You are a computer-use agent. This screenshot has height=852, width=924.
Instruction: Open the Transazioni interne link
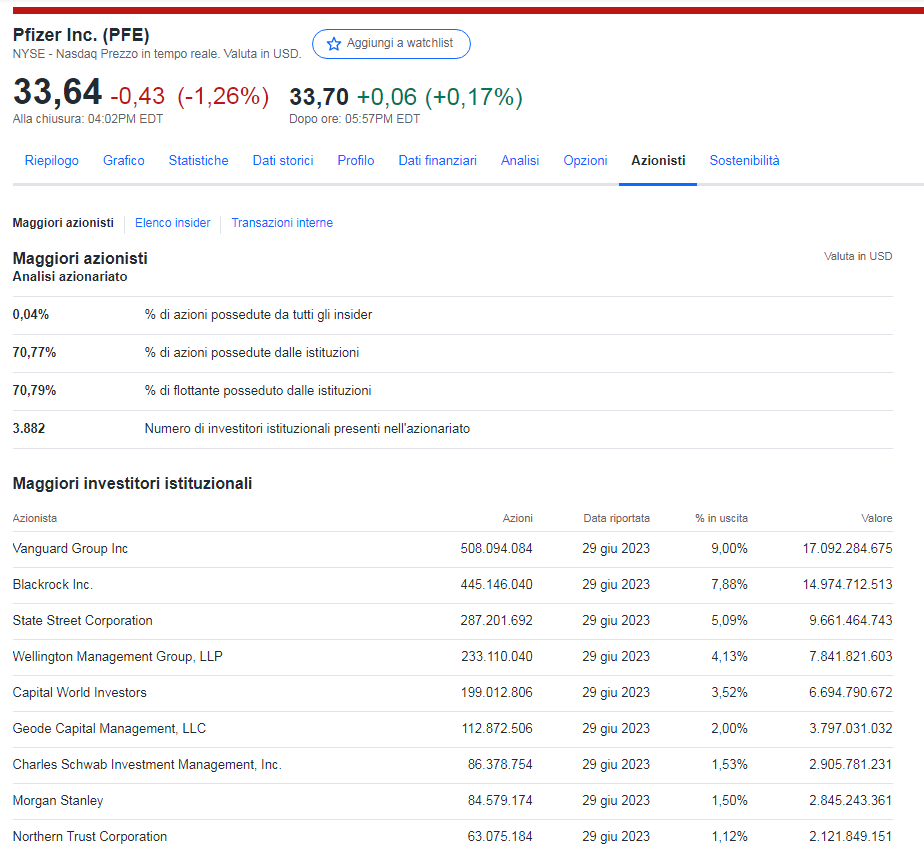click(x=282, y=223)
